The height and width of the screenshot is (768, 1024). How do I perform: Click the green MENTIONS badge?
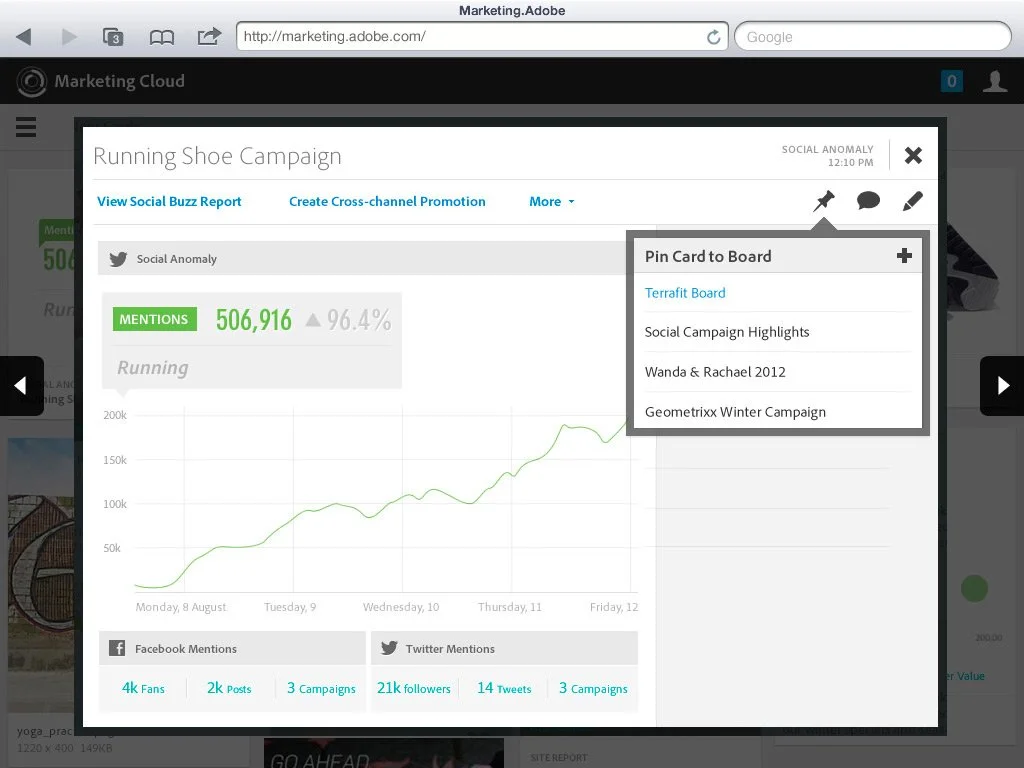[x=155, y=319]
